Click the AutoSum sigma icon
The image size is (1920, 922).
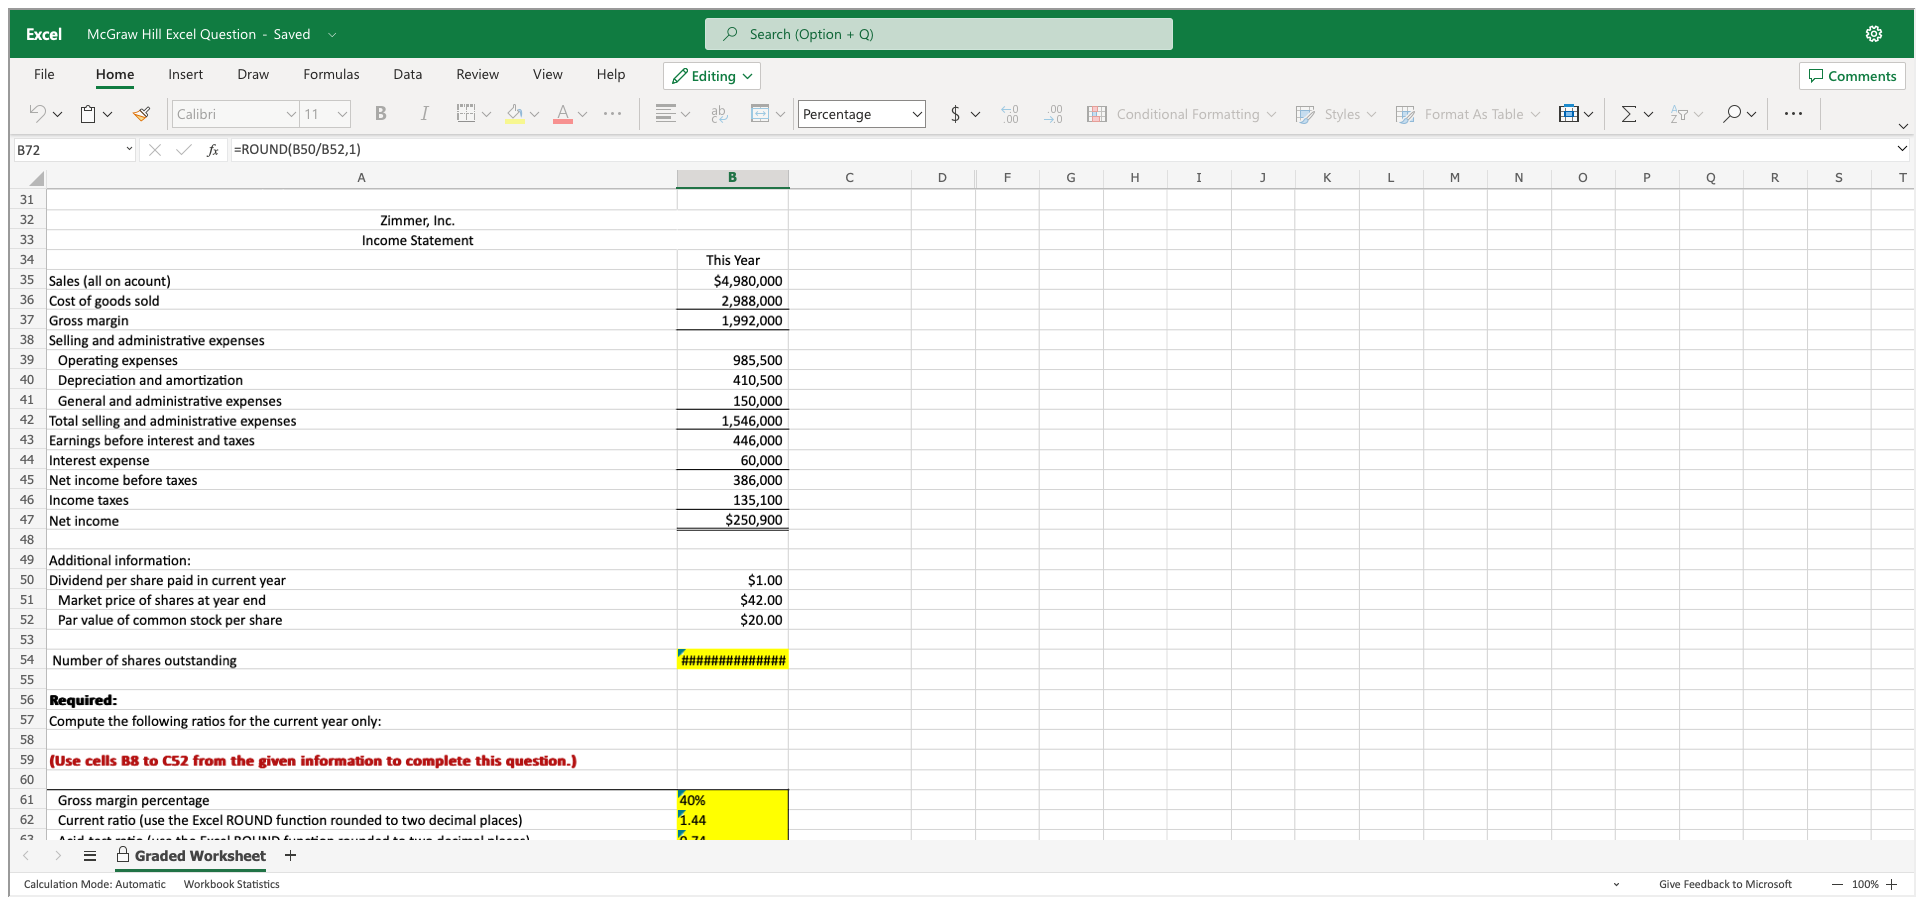point(1629,114)
